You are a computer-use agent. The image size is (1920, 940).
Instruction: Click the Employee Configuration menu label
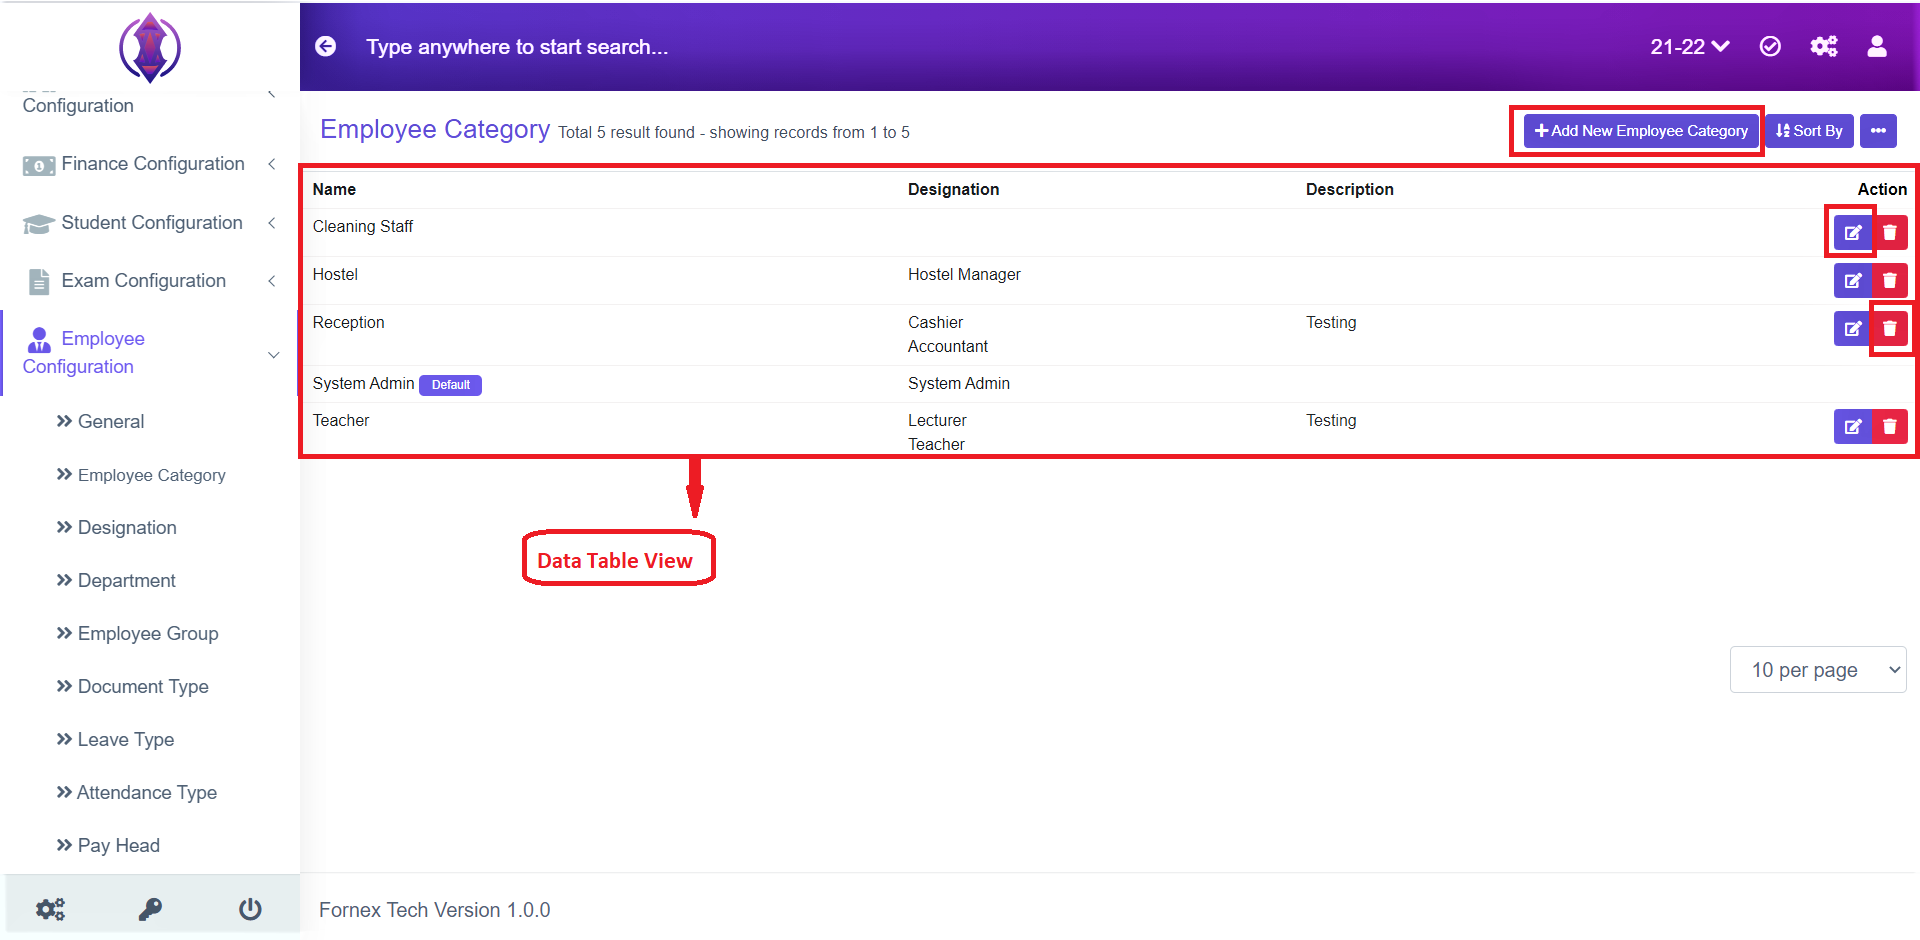[84, 353]
